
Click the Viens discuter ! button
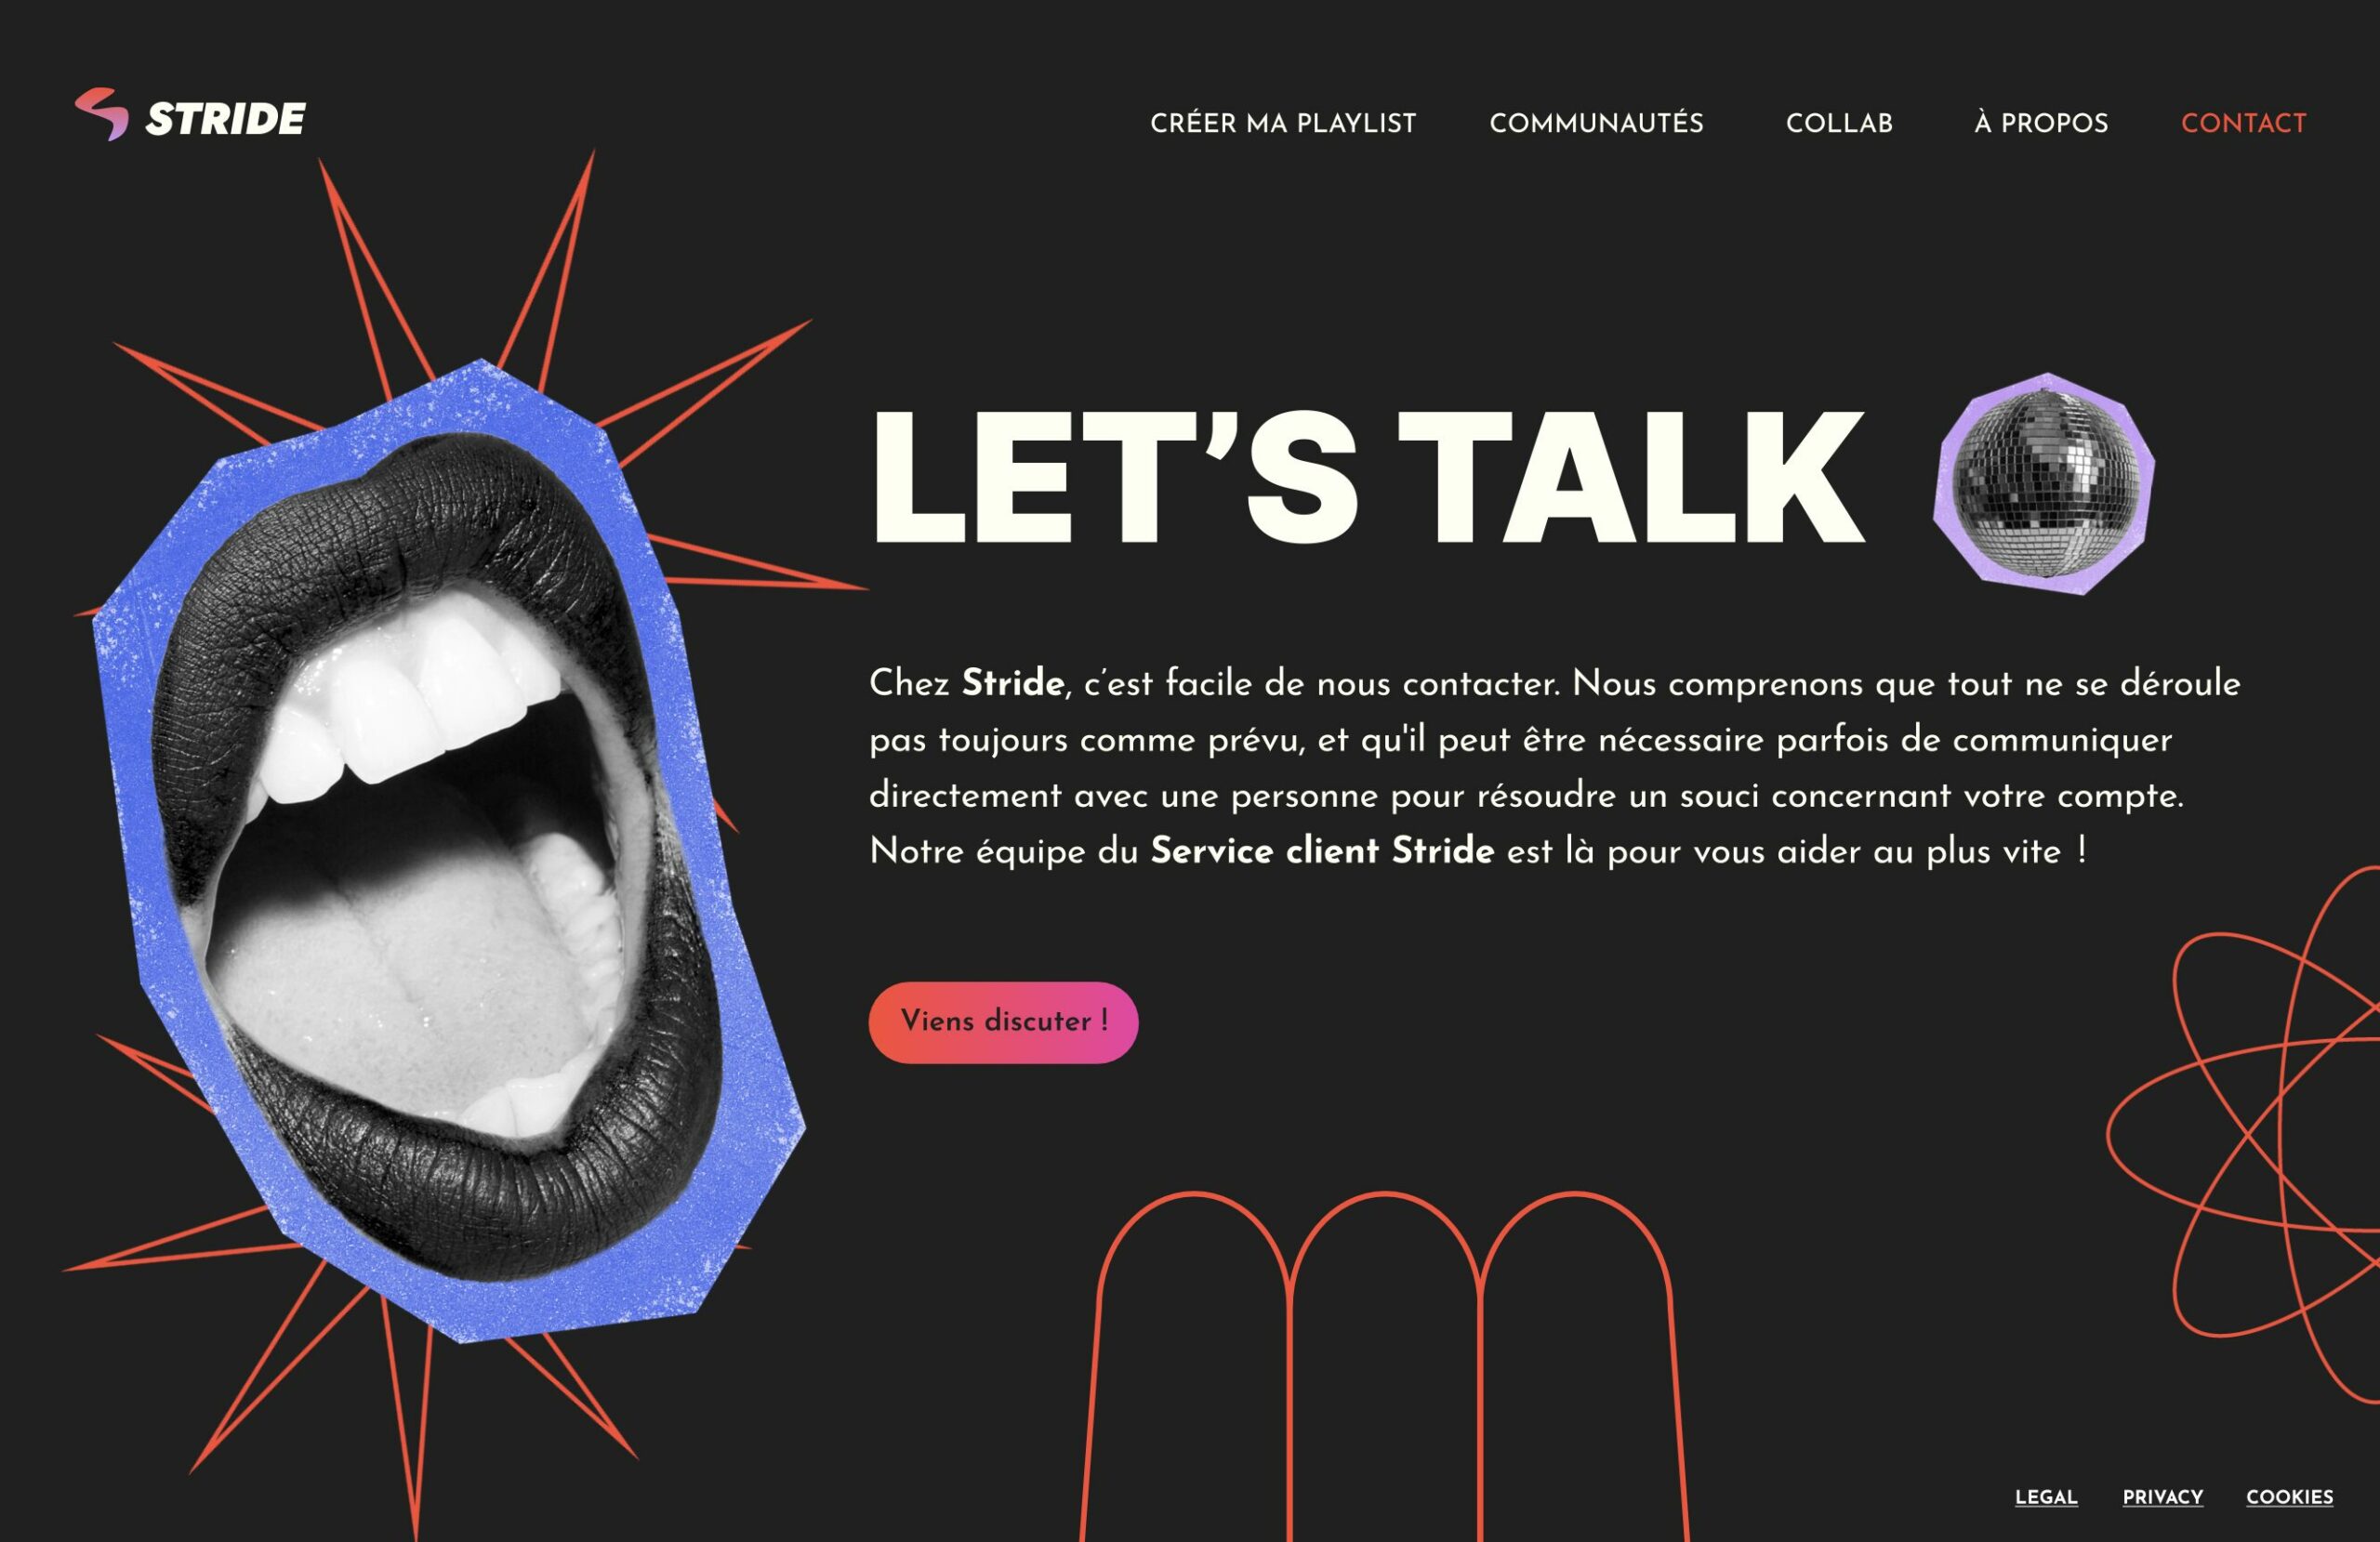pyautogui.click(x=1003, y=1022)
